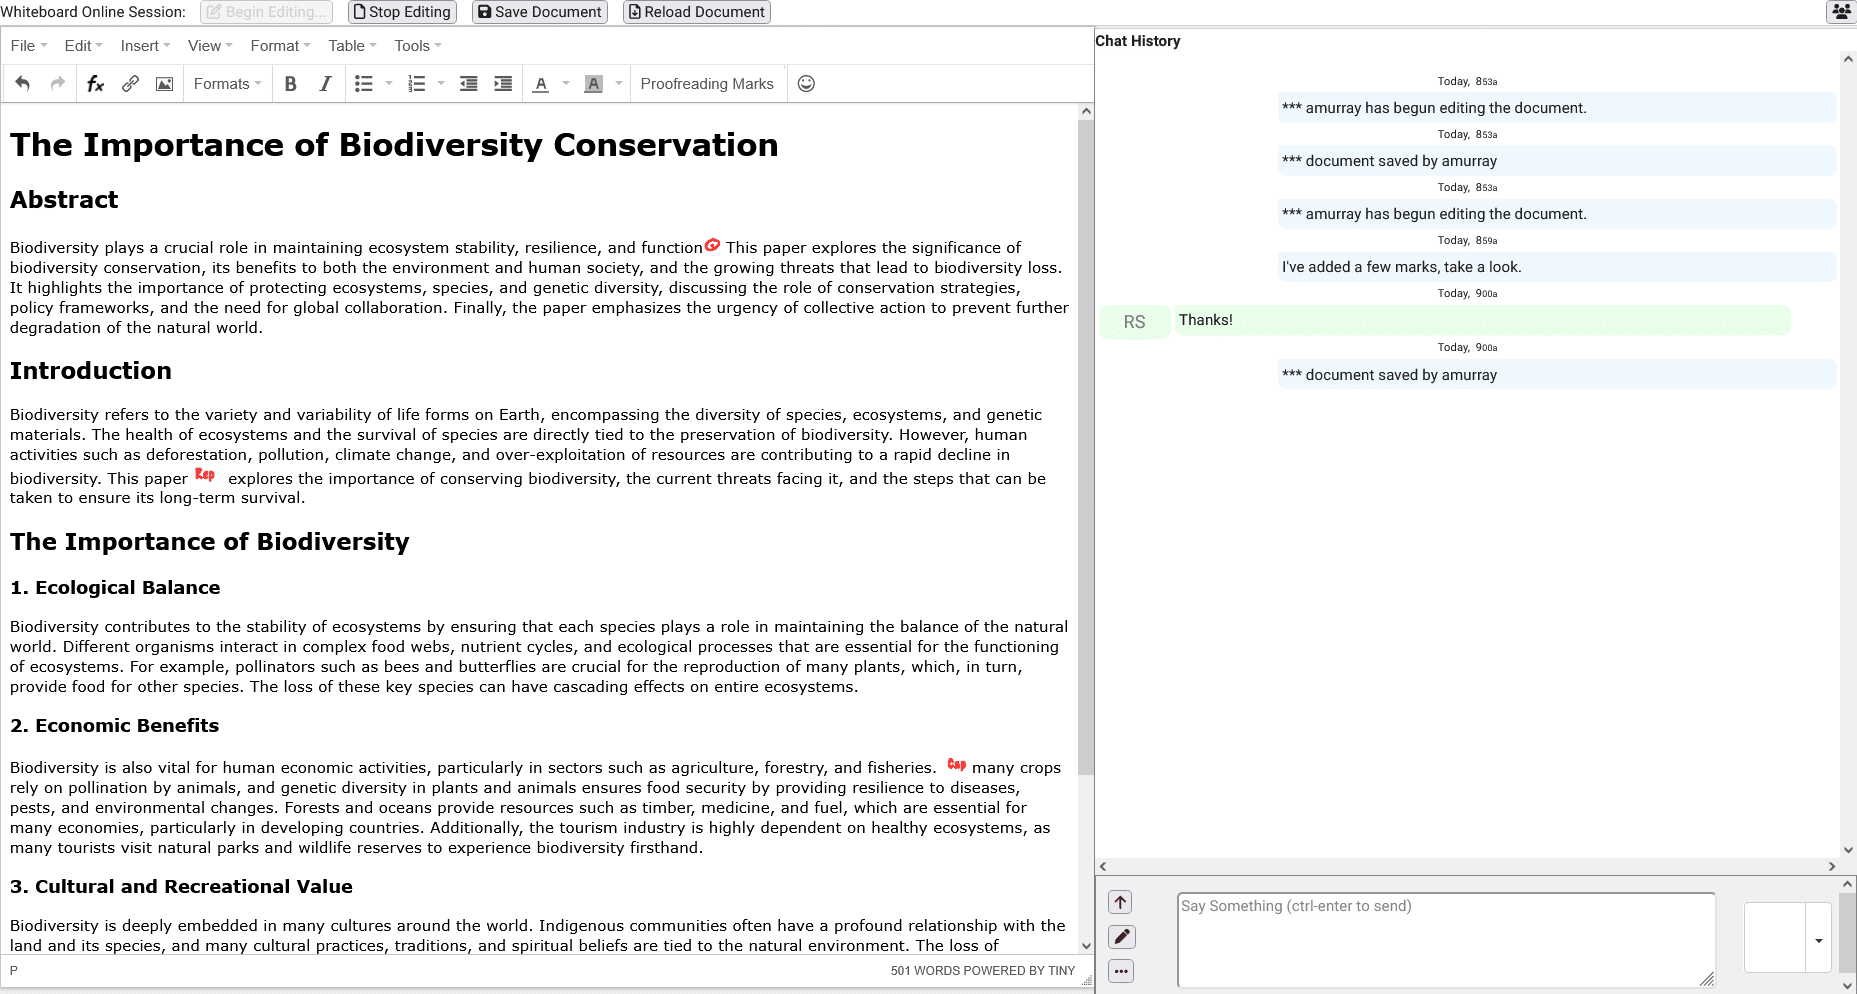This screenshot has width=1857, height=994.
Task: Click the undo arrow in the editor toolbar
Action: [22, 84]
